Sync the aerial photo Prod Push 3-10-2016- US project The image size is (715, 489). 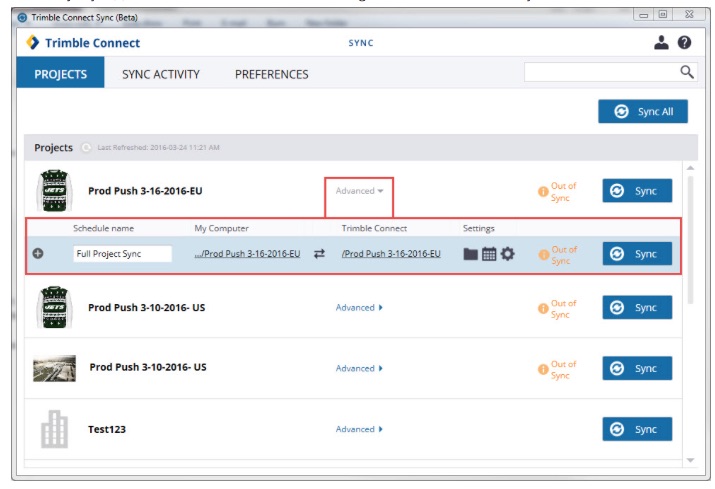pos(637,368)
